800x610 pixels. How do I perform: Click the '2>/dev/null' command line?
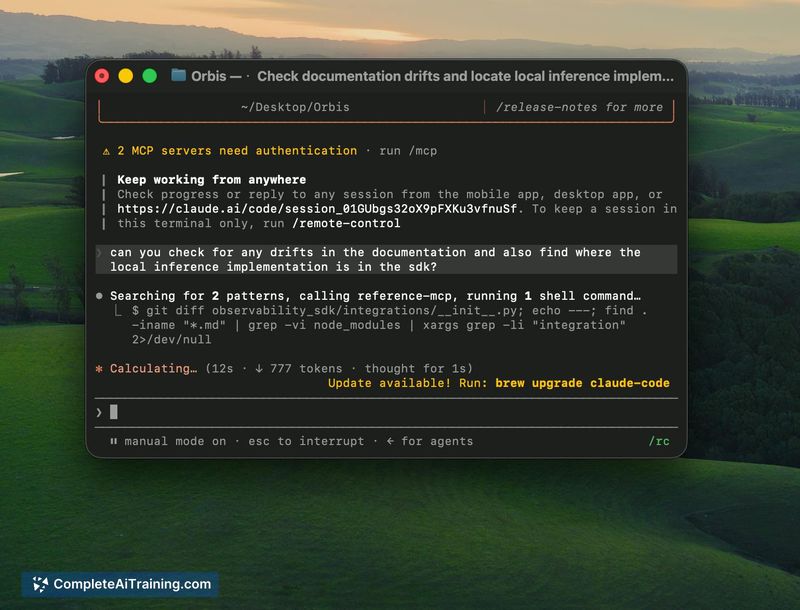tap(171, 340)
